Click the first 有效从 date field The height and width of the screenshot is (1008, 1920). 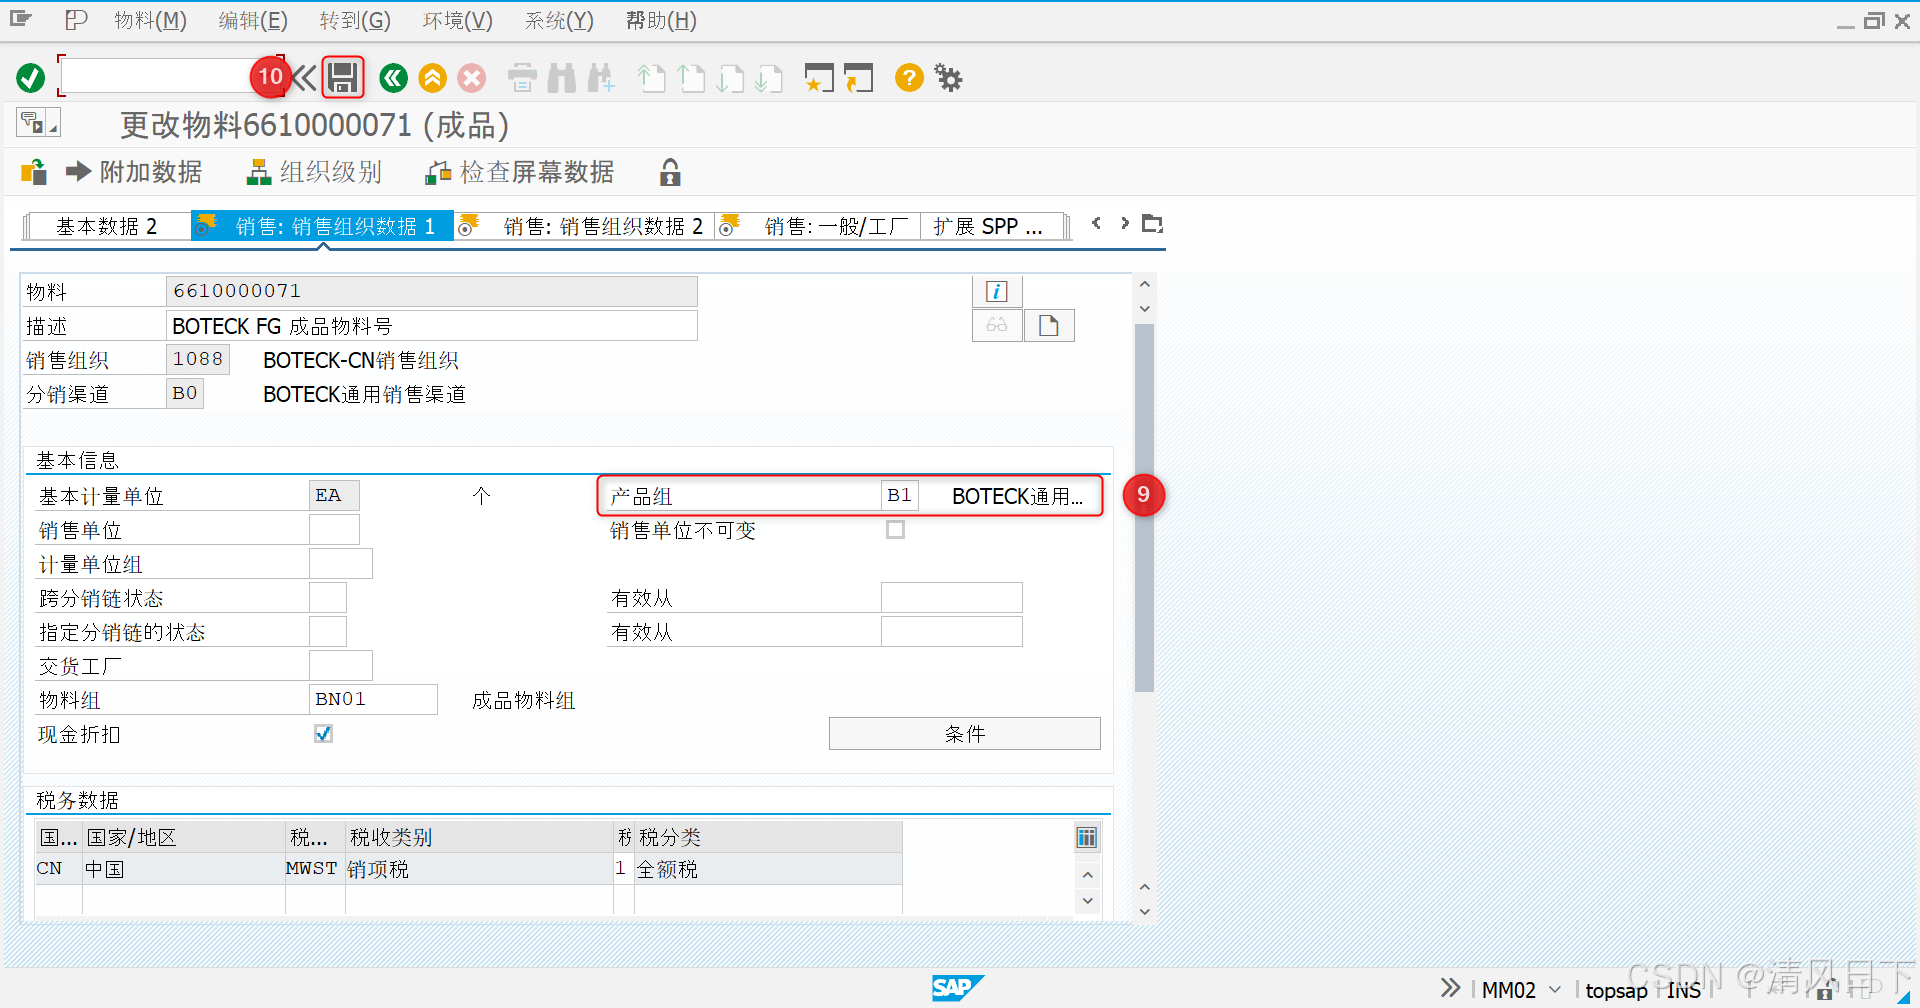(952, 598)
